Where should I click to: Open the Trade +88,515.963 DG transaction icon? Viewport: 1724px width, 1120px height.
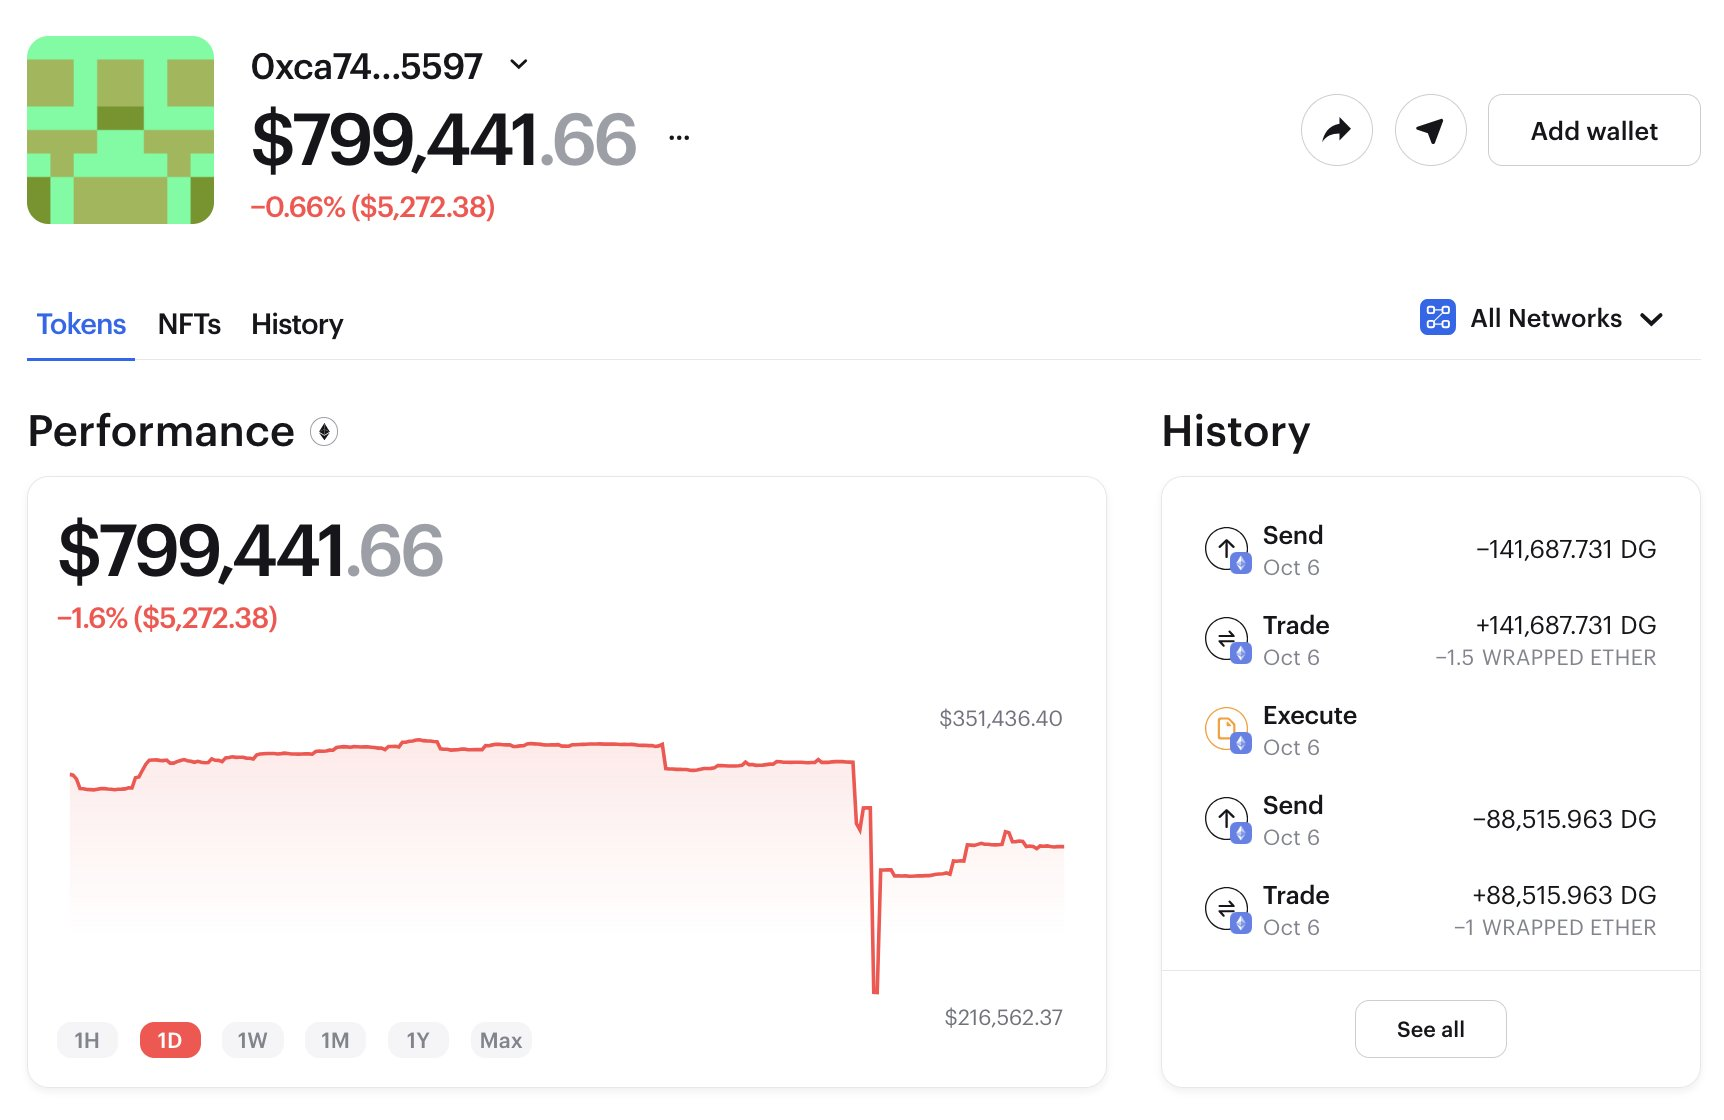[x=1227, y=909]
